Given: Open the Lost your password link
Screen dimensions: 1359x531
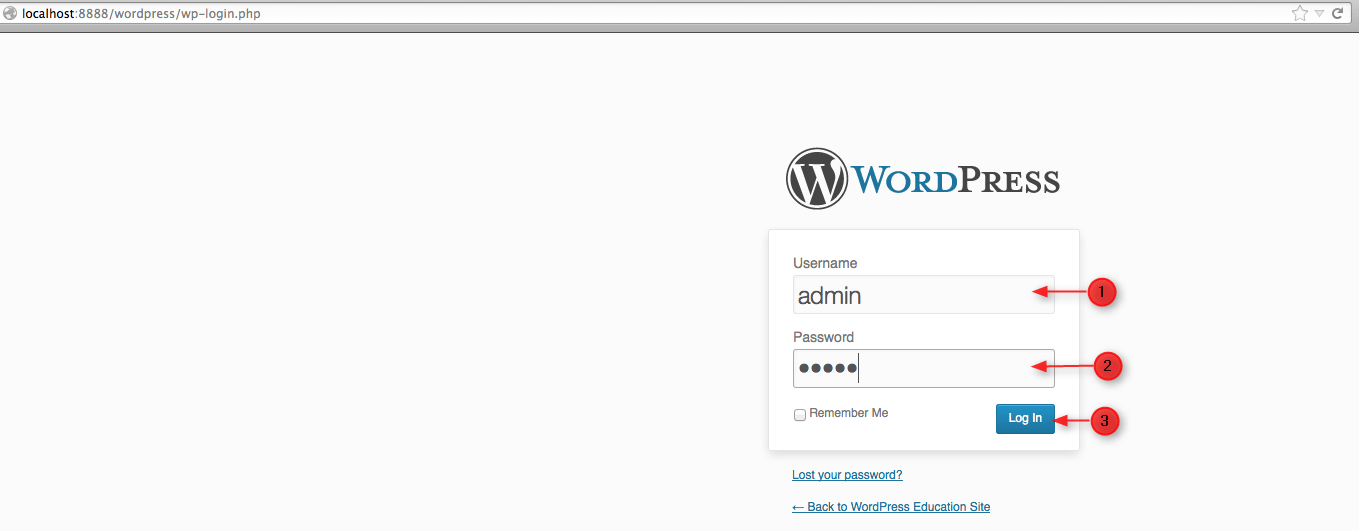Looking at the screenshot, I should click(847, 475).
